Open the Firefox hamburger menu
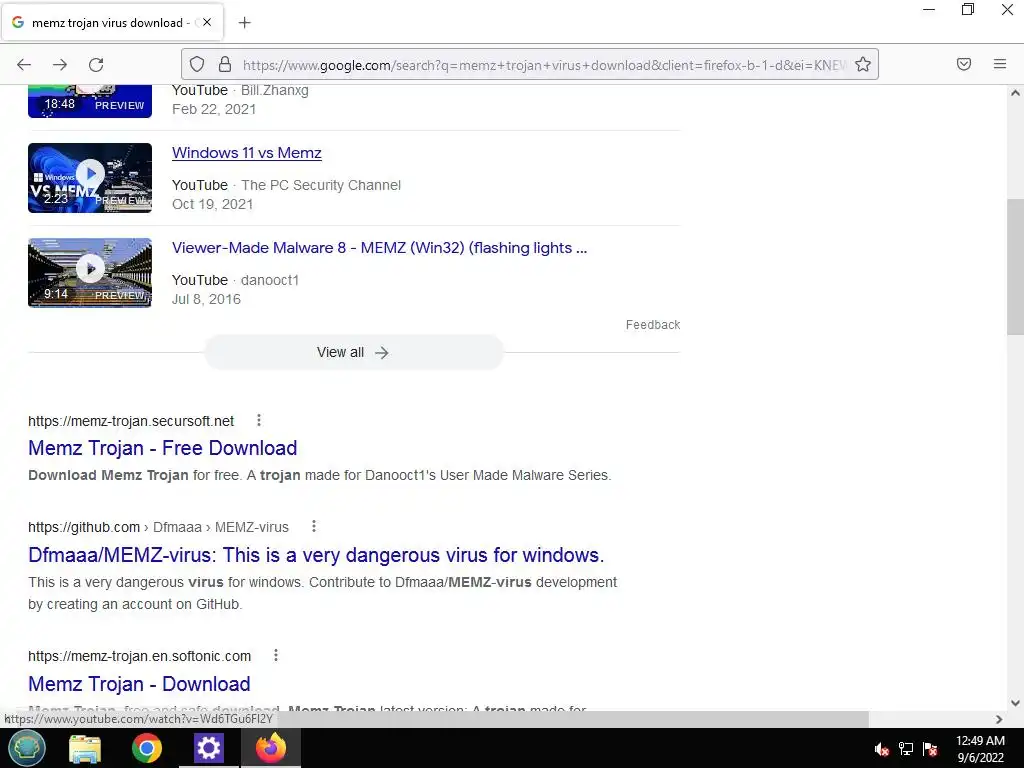The image size is (1024, 768). click(1000, 64)
